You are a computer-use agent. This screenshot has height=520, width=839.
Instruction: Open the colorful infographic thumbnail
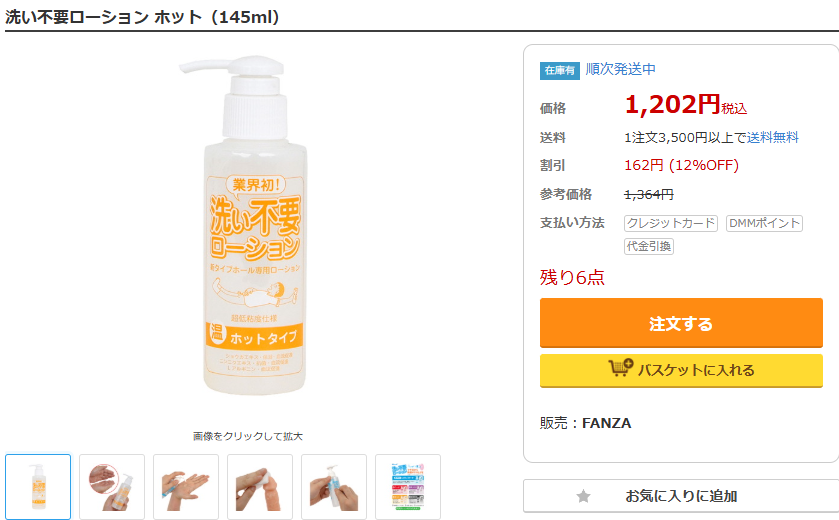[408, 487]
